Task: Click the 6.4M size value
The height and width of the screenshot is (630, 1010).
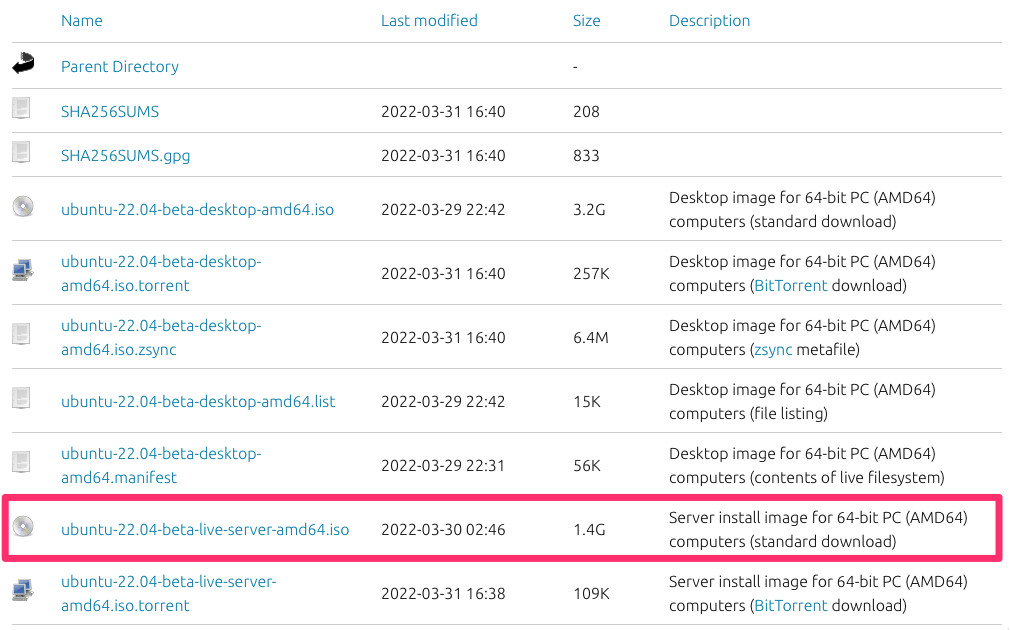Action: click(591, 338)
